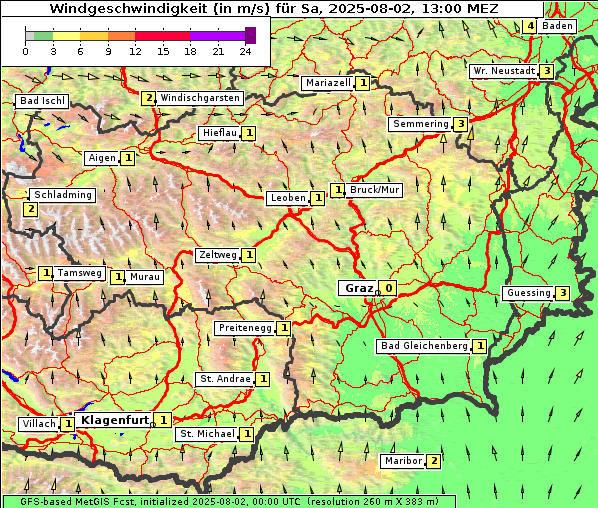Click the Guessing station label
The height and width of the screenshot is (508, 598).
(x=529, y=293)
